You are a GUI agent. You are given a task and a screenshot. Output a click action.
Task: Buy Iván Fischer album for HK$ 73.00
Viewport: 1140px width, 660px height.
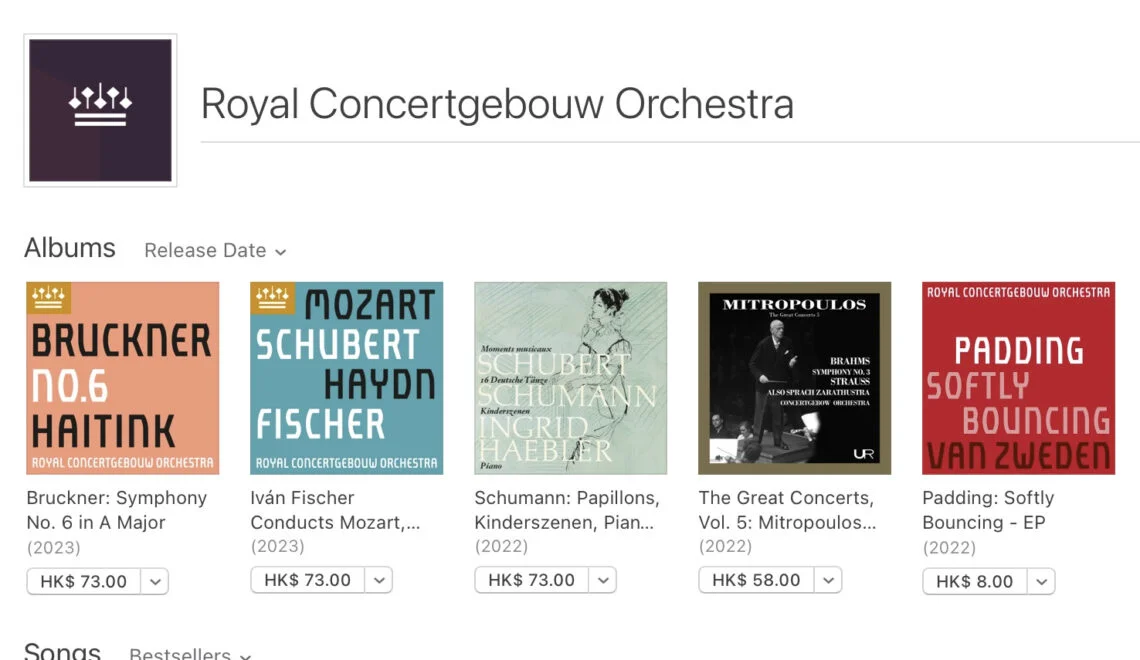308,580
